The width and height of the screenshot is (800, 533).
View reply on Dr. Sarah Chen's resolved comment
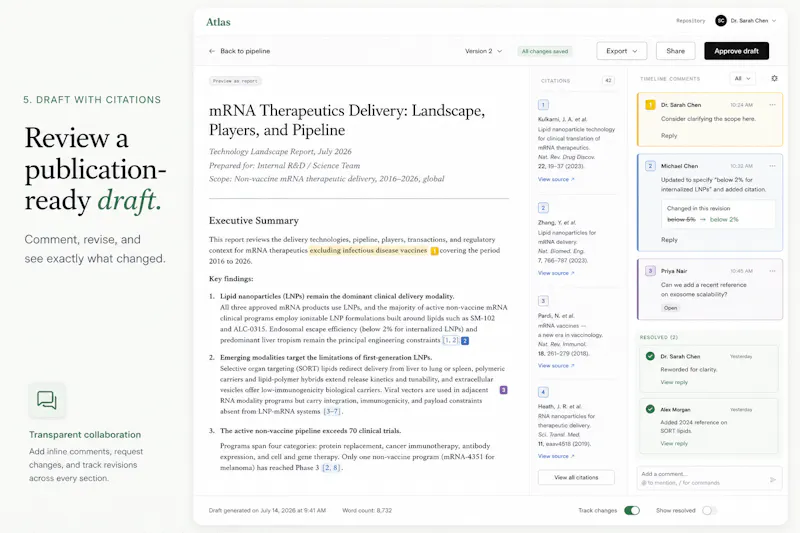click(x=674, y=382)
